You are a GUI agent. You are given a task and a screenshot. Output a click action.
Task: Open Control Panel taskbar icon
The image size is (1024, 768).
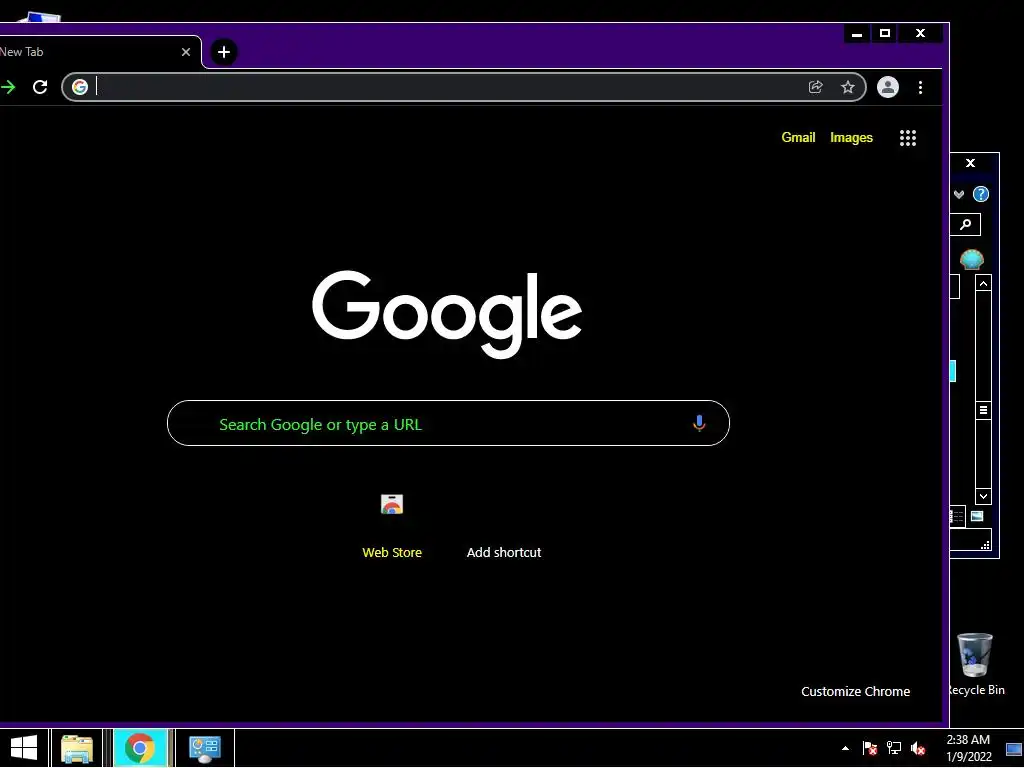[204, 748]
